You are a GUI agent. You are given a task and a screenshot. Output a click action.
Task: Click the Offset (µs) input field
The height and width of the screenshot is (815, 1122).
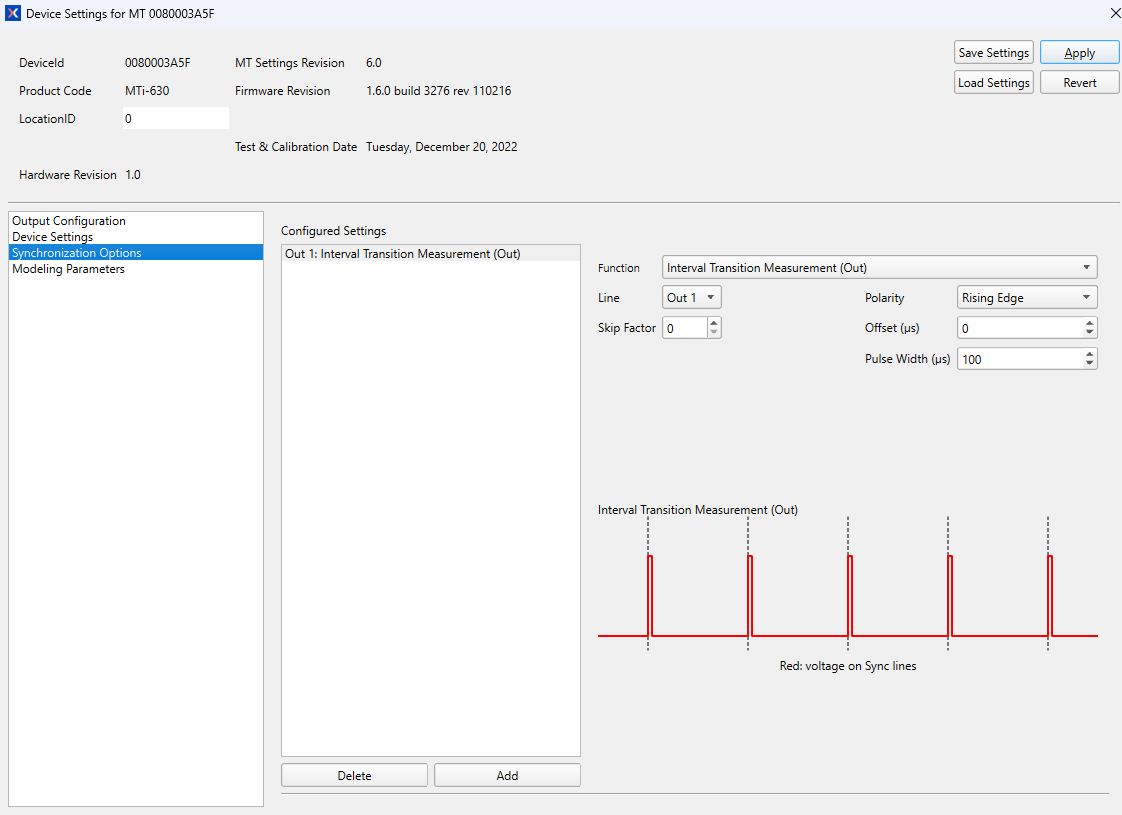pyautogui.click(x=1020, y=328)
